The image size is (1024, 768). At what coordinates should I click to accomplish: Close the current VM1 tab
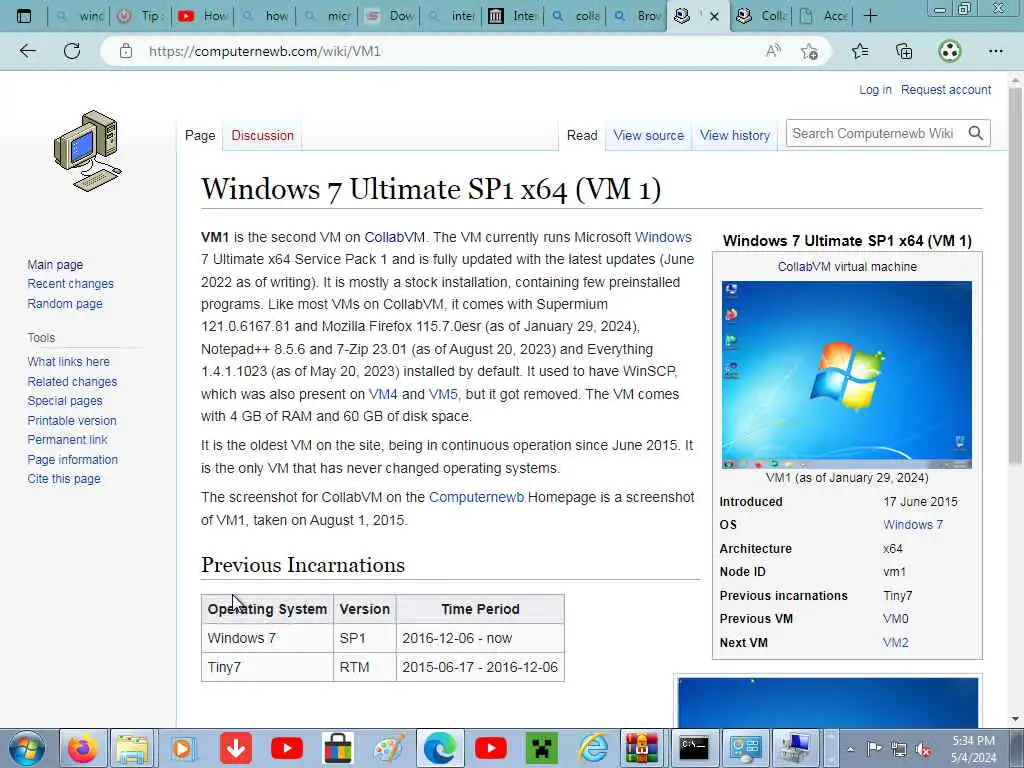714,16
